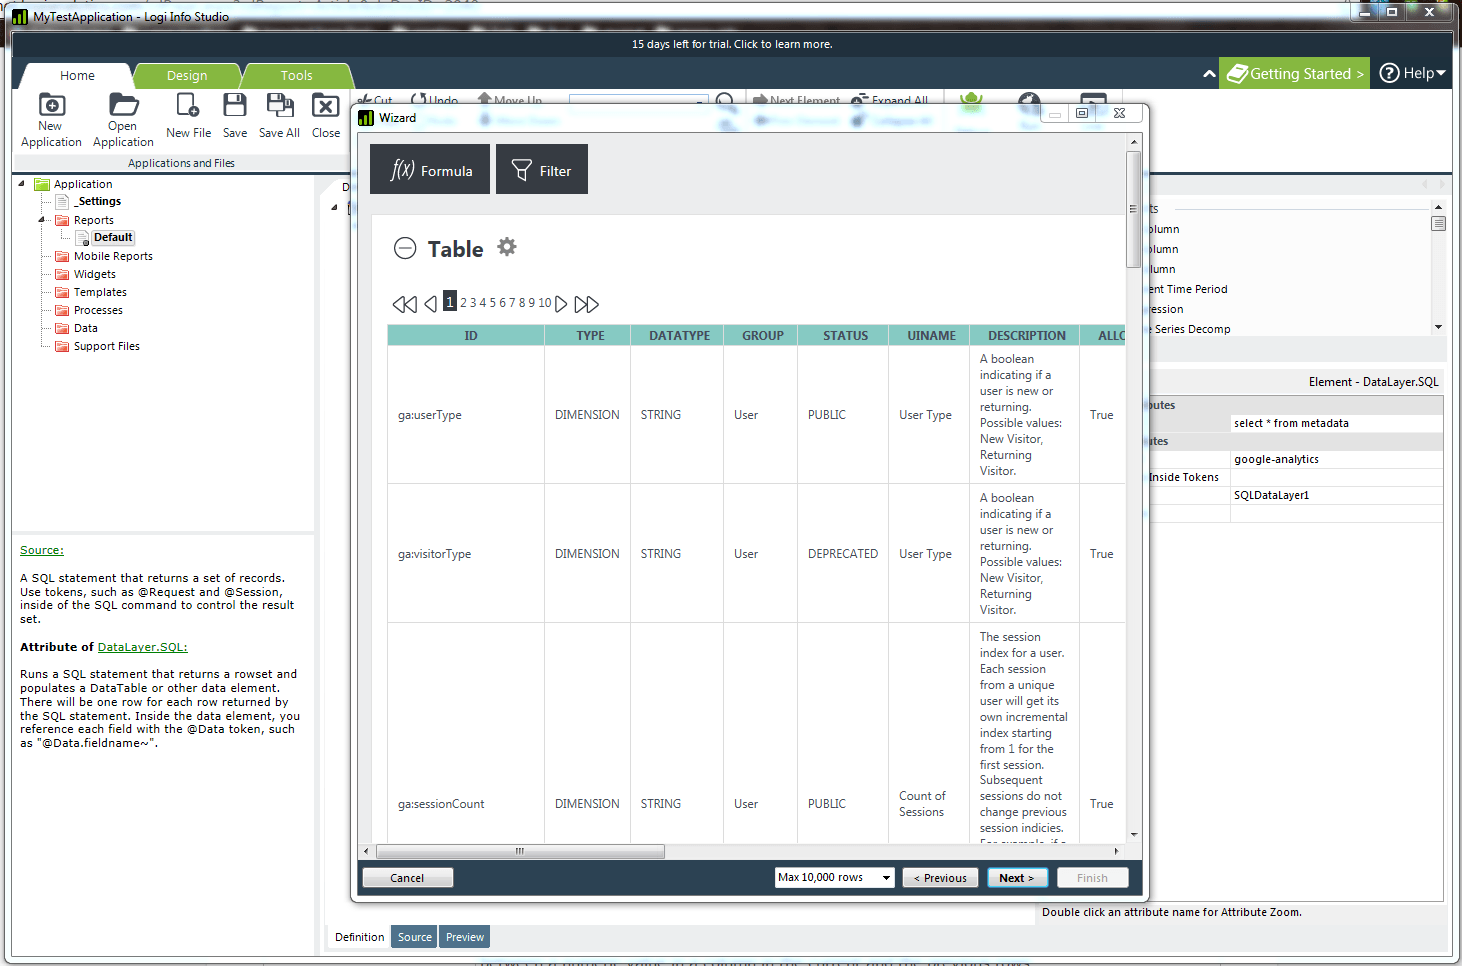
Task: Collapse the Table section with the minus icon
Action: pos(405,248)
